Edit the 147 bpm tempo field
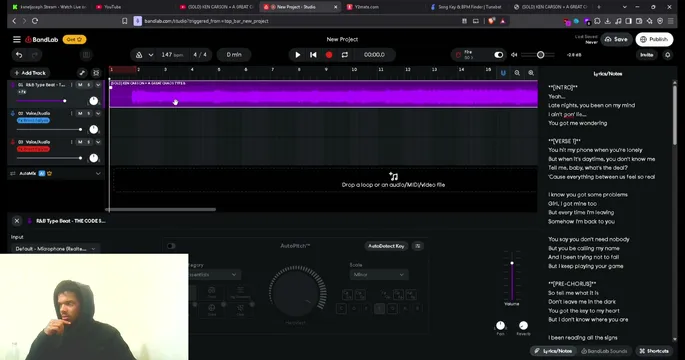The height and width of the screenshot is (360, 685). coord(172,55)
